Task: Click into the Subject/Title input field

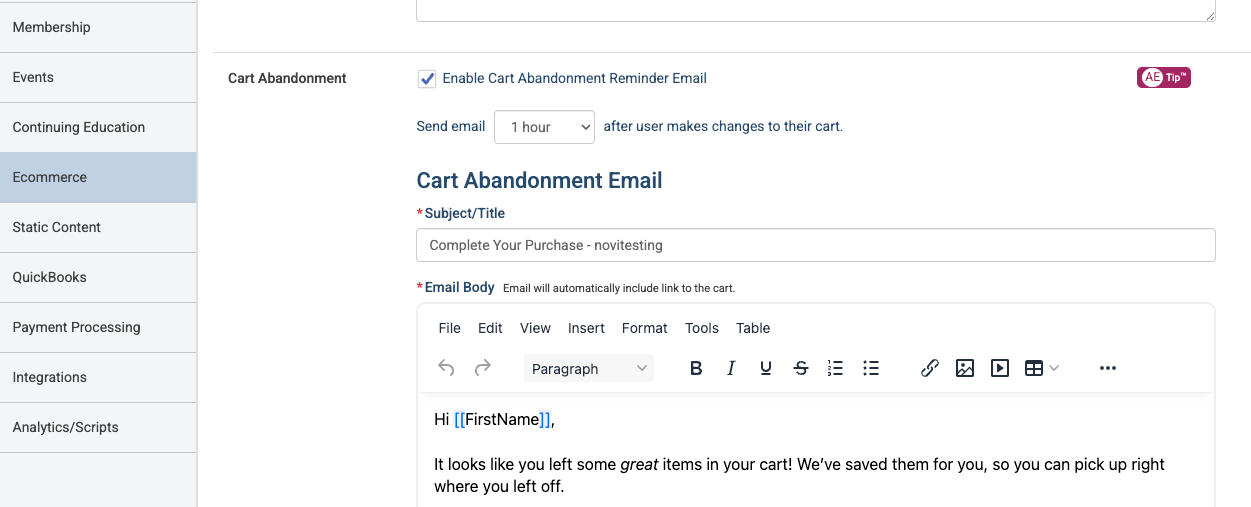Action: point(816,245)
